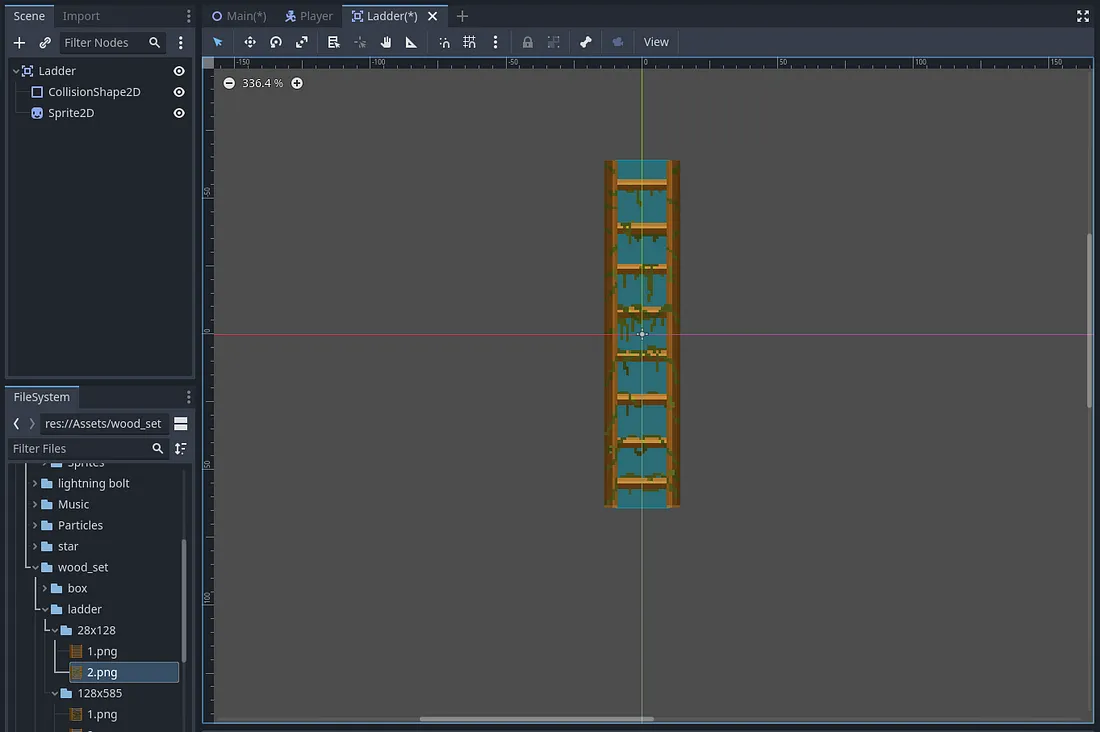This screenshot has height=732, width=1100.
Task: Open the Player scene tab
Action: pyautogui.click(x=309, y=15)
